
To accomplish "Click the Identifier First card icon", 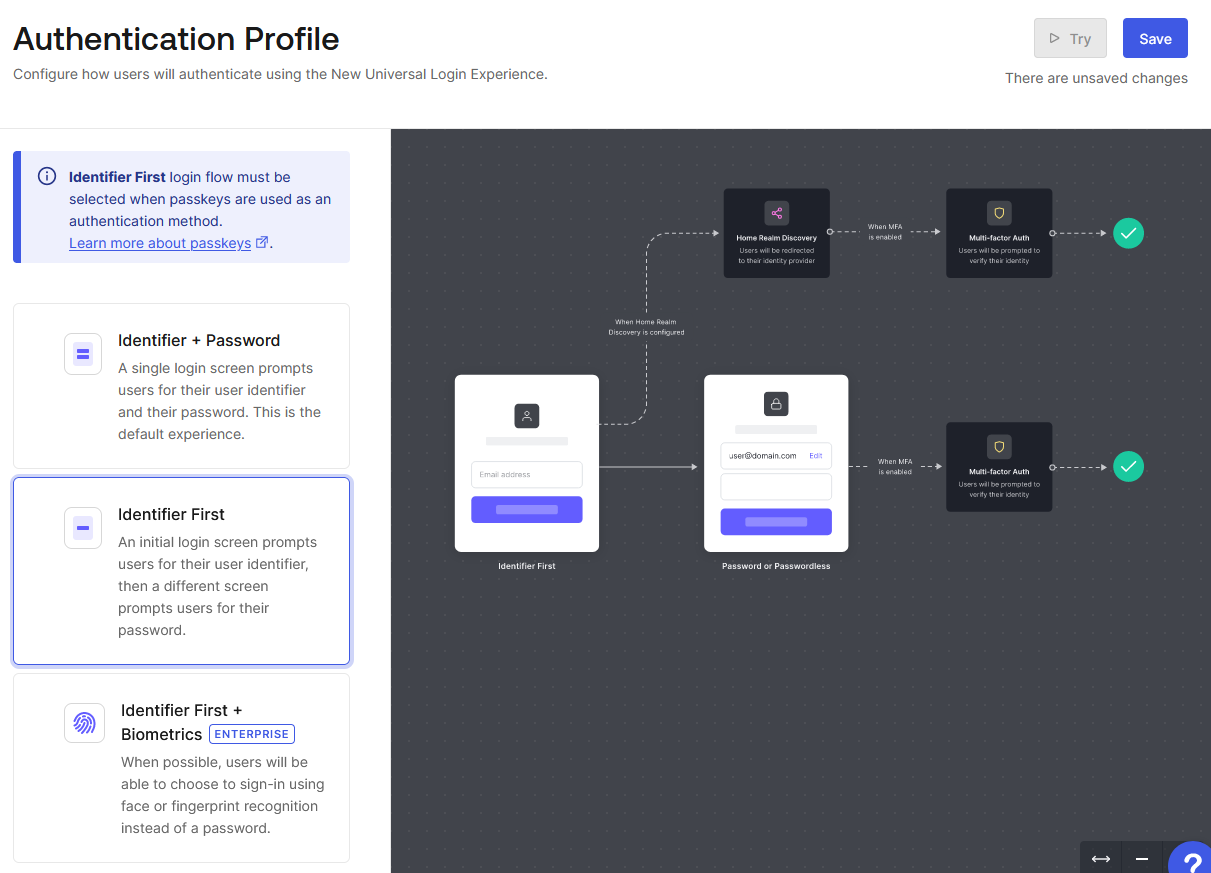I will point(83,527).
